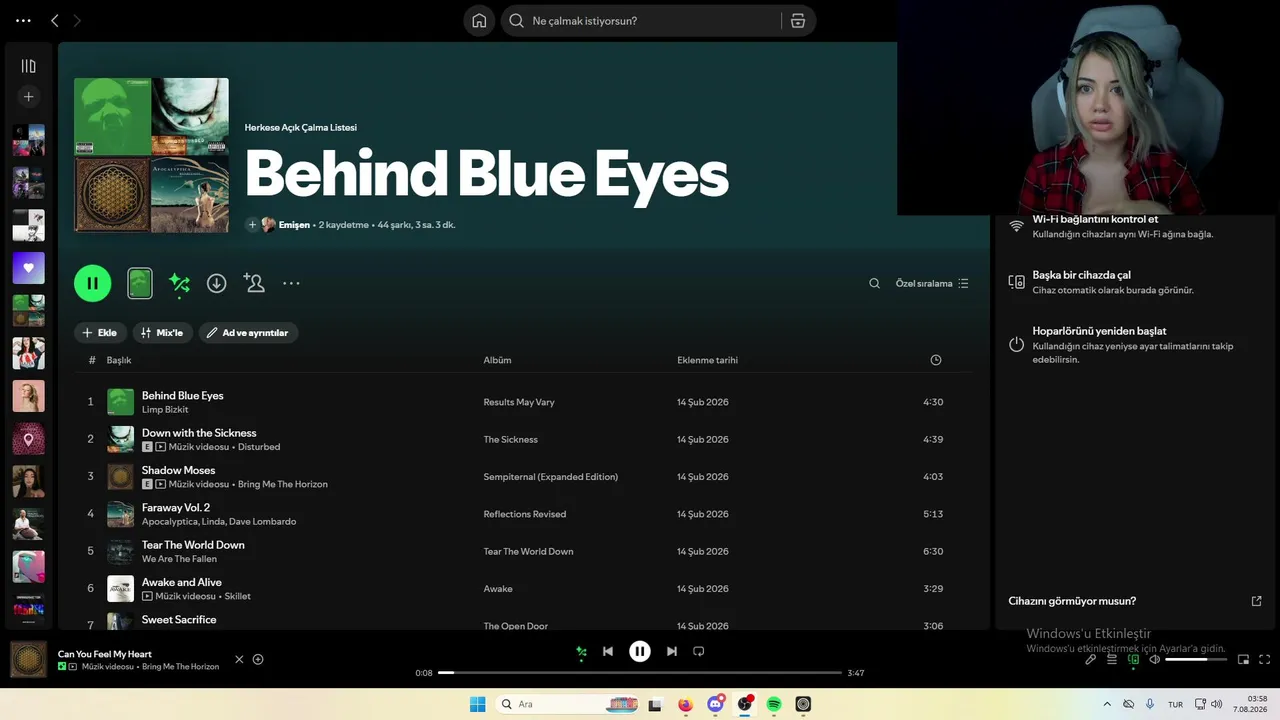This screenshot has height=720, width=1280.
Task: Pause playback in the player bar
Action: coord(640,651)
